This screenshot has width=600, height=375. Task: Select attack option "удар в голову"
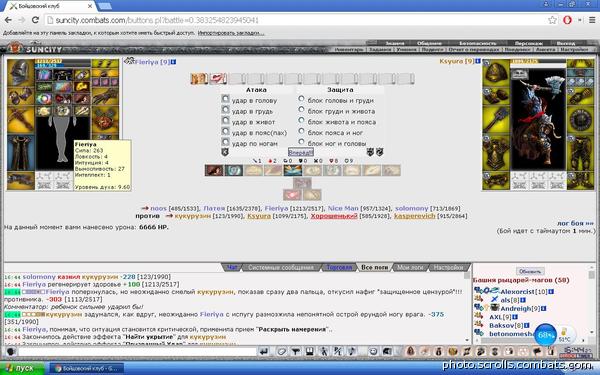226,99
